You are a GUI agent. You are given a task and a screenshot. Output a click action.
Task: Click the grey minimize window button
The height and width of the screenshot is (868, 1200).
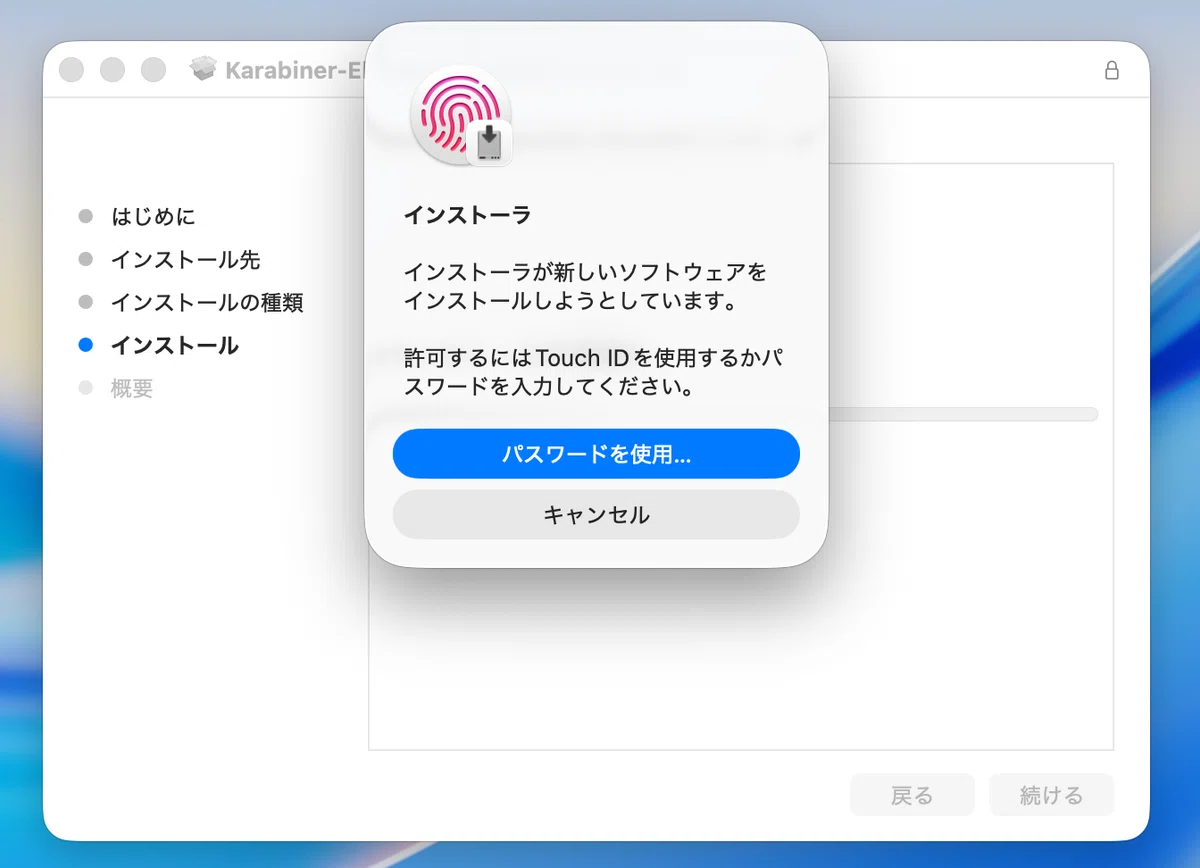click(x=113, y=70)
